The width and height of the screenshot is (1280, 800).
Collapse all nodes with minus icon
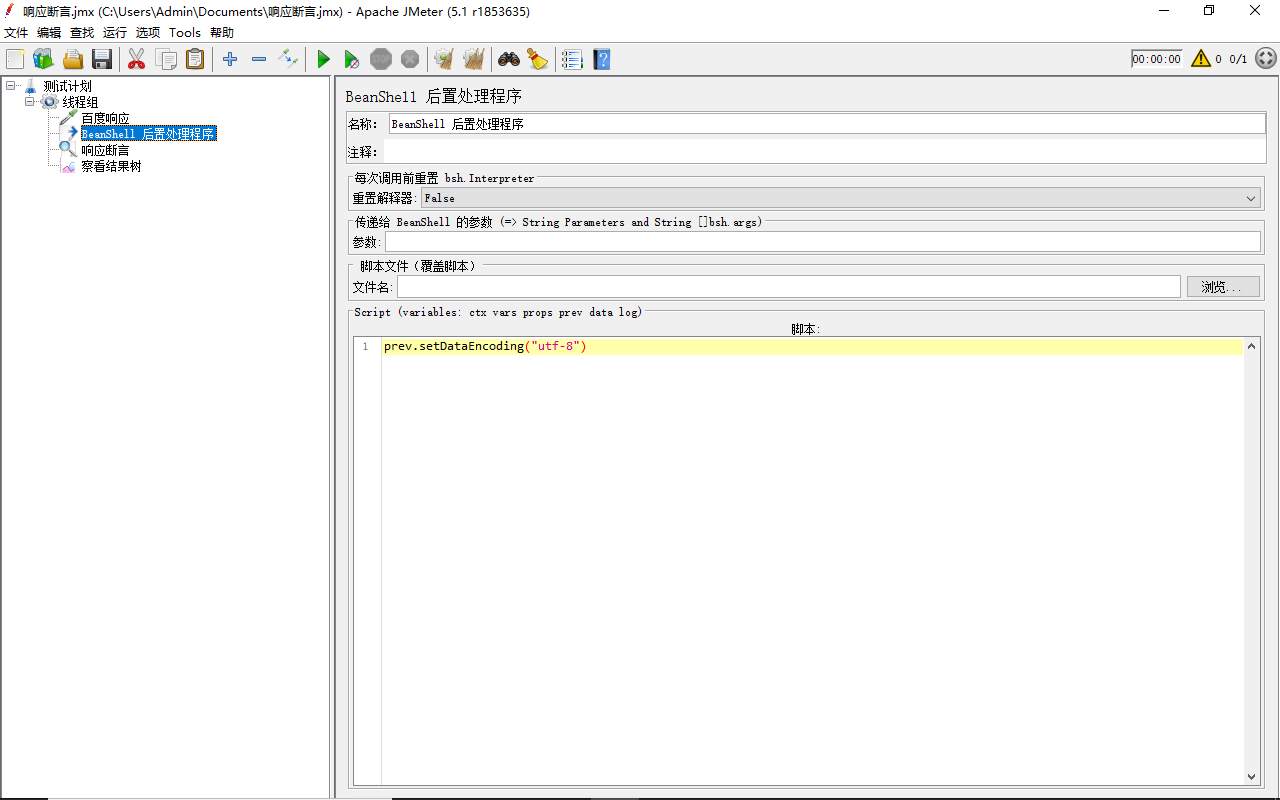(x=259, y=60)
